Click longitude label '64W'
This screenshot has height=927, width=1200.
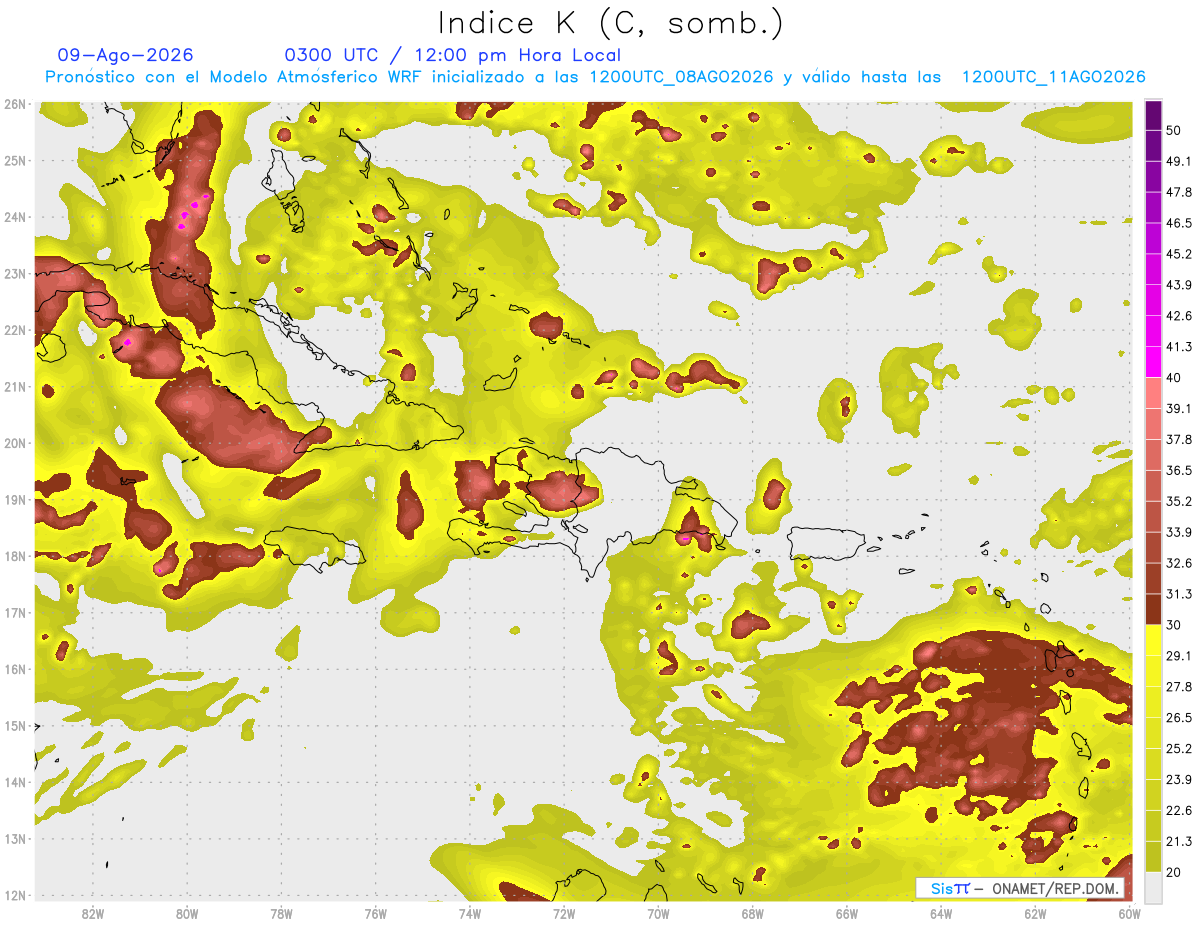941,913
